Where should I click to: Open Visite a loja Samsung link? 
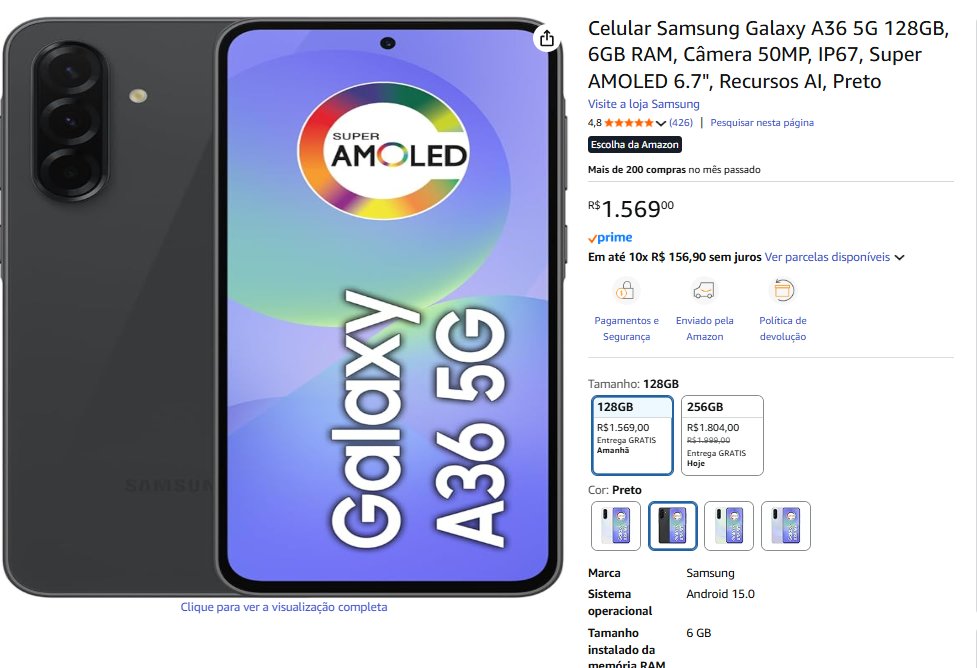[644, 104]
